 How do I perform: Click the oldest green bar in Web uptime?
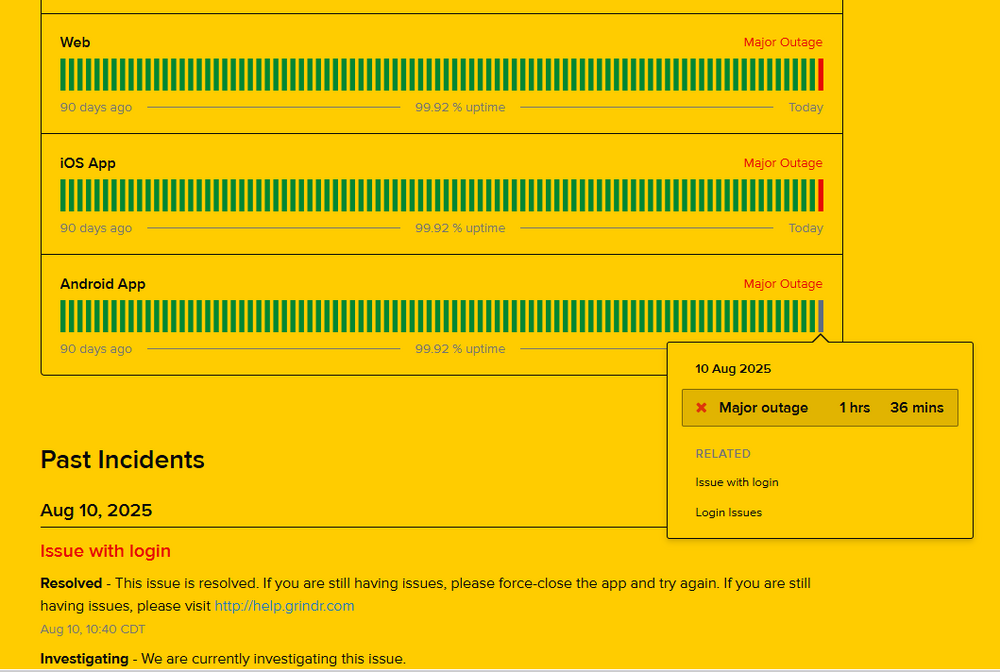click(x=63, y=75)
